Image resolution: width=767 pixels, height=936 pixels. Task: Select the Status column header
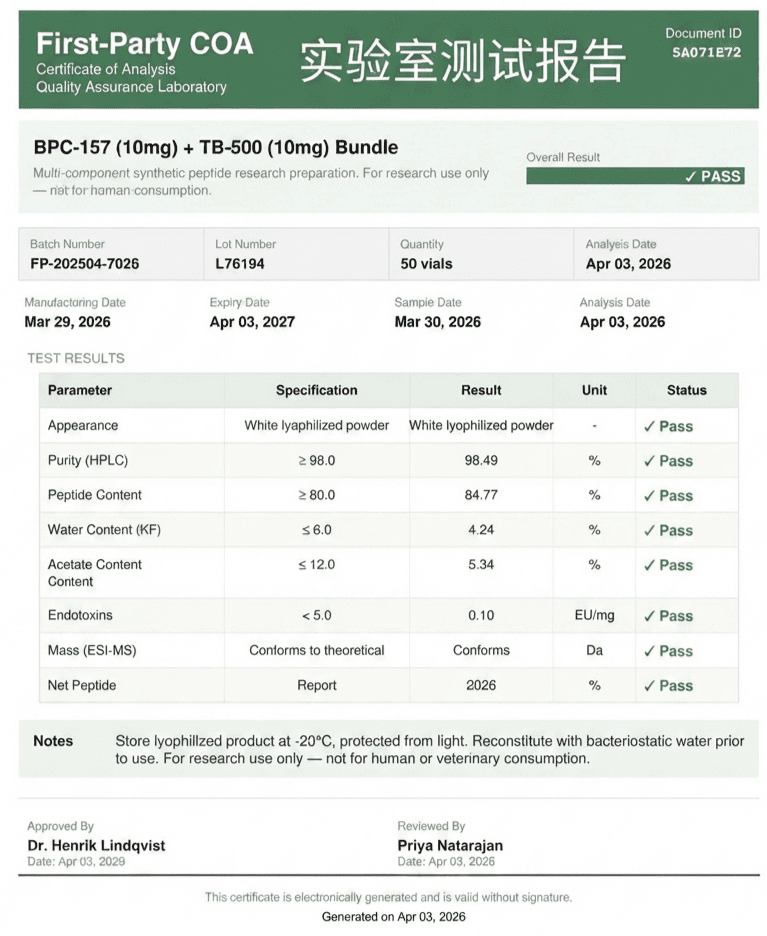pyautogui.click(x=686, y=390)
